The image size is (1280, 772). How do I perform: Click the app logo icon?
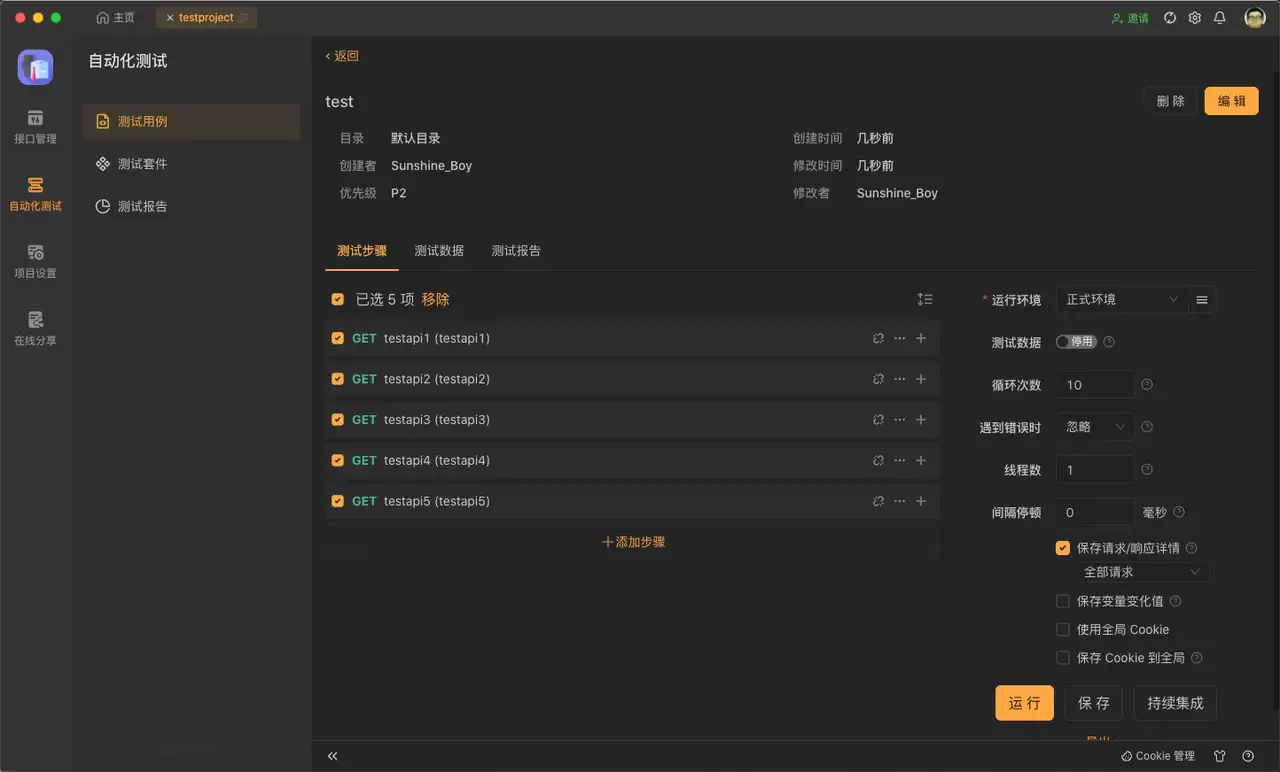35,67
